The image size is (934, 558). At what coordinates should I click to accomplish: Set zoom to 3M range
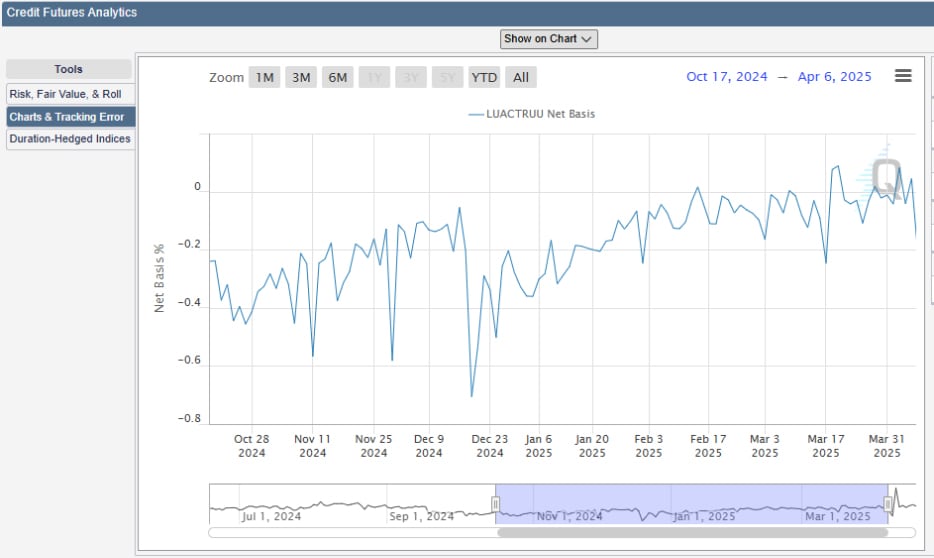pyautogui.click(x=301, y=77)
